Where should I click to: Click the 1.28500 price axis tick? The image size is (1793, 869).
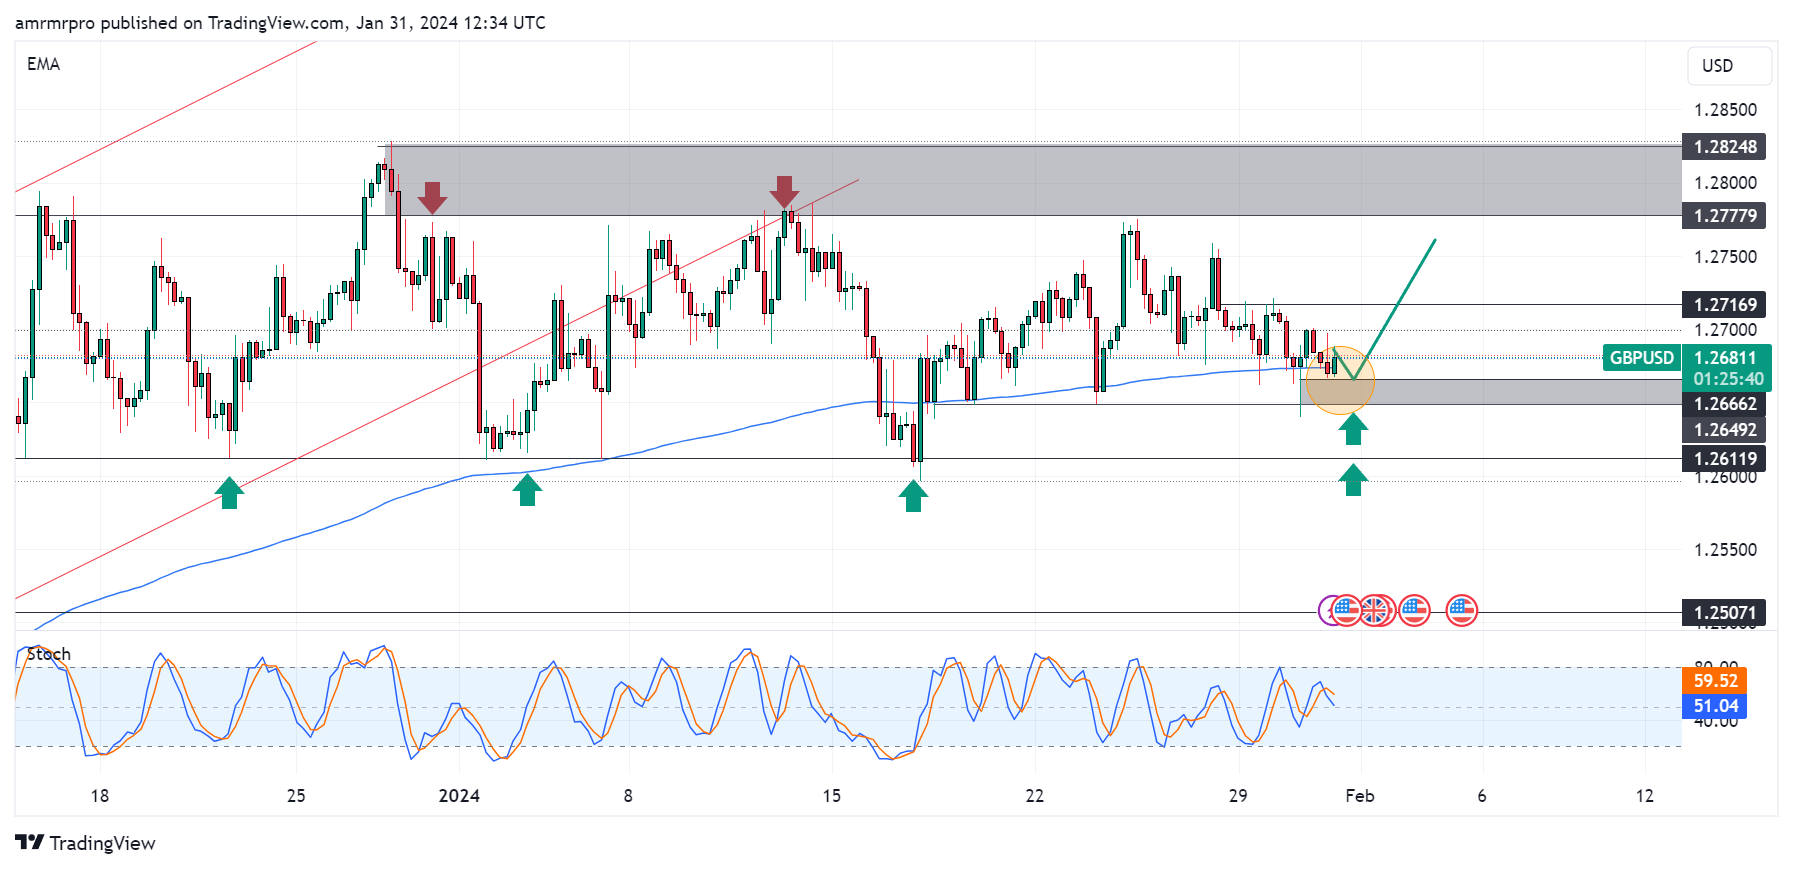coord(1725,110)
